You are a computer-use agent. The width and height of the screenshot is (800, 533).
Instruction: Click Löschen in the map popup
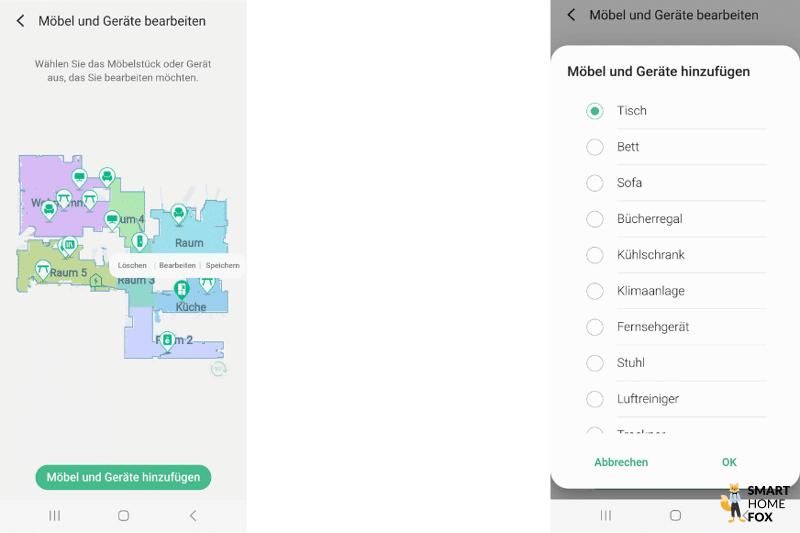[x=132, y=266]
